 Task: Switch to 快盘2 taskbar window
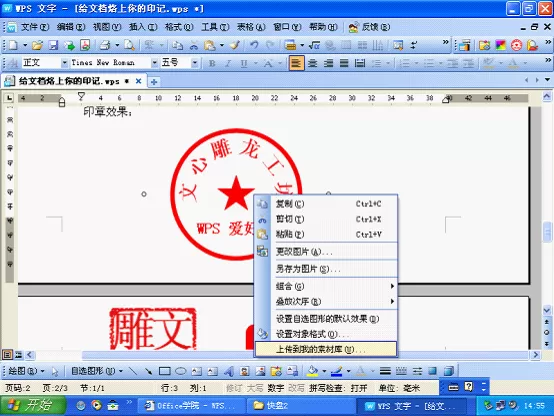[x=302, y=406]
